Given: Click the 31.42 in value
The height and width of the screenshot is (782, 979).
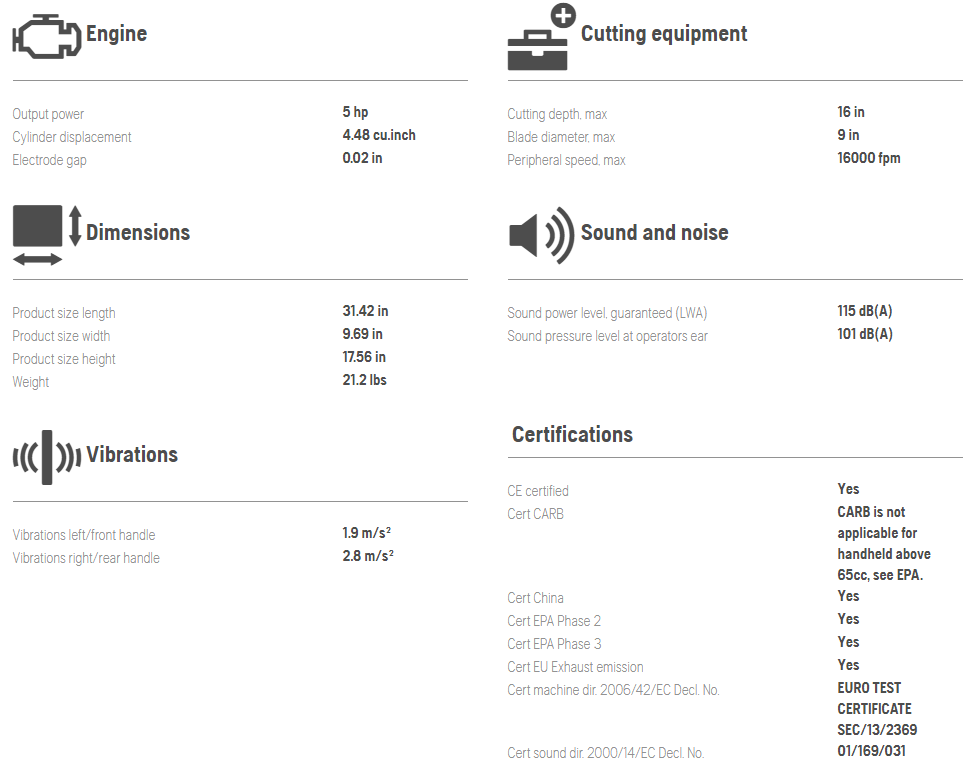Looking at the screenshot, I should coord(365,311).
